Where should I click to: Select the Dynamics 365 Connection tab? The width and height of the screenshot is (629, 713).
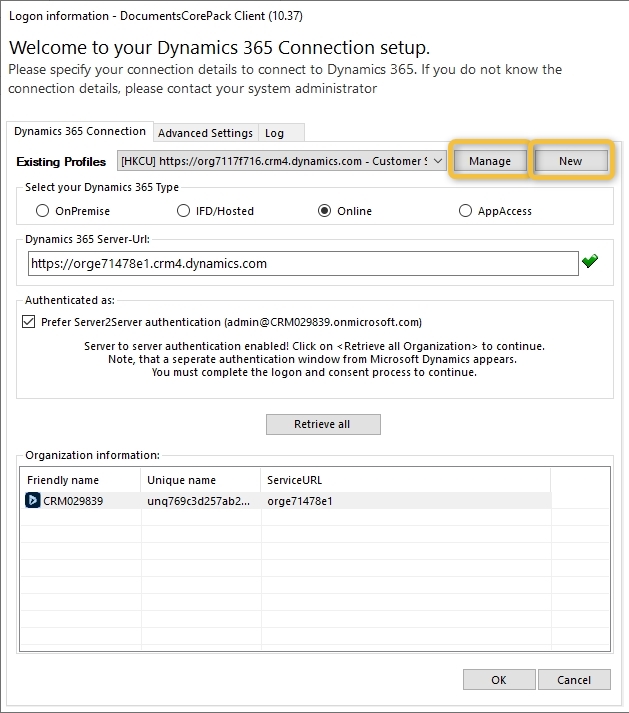click(80, 132)
